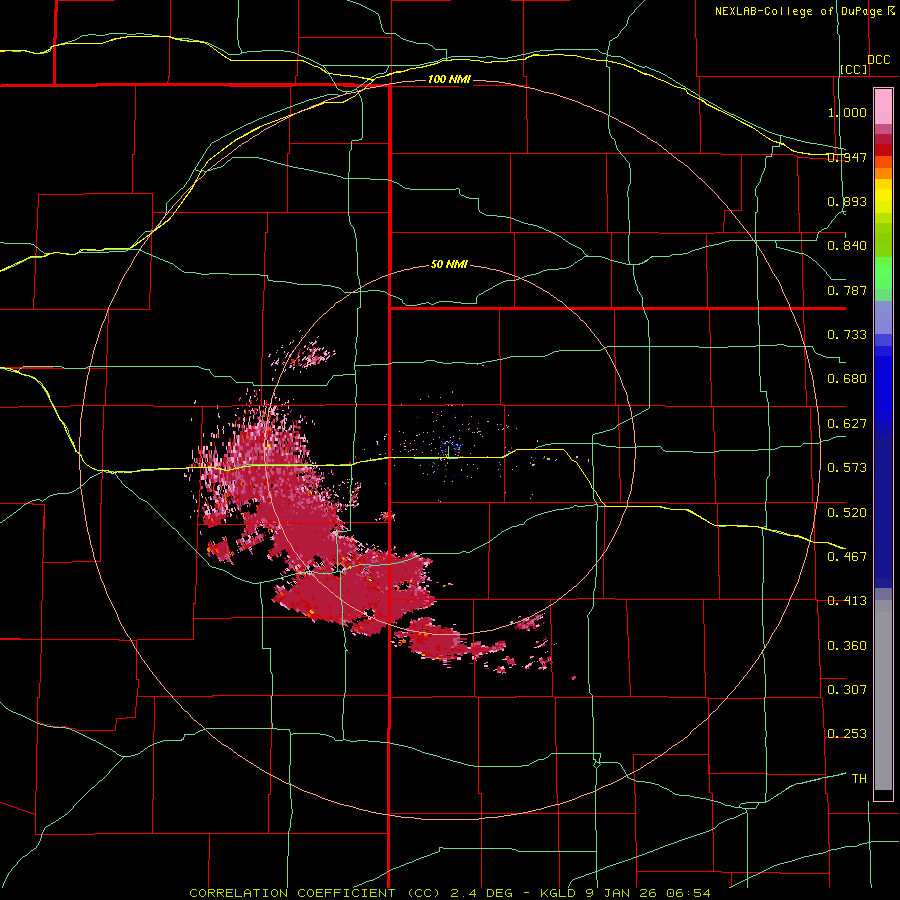Click the 0.947 legend value
This screenshot has height=900, width=900.
click(x=847, y=157)
